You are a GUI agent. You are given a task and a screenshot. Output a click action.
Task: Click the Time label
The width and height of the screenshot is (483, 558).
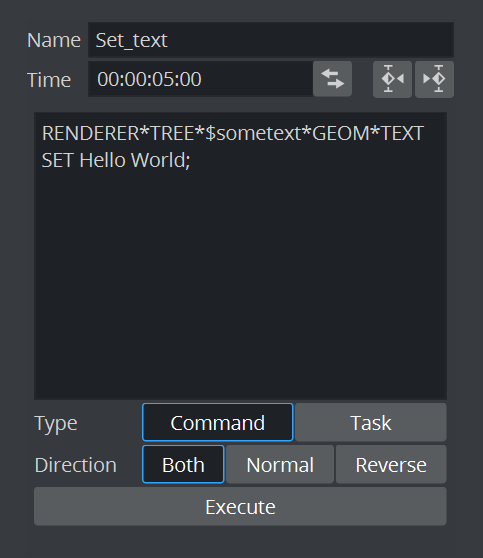click(x=49, y=80)
